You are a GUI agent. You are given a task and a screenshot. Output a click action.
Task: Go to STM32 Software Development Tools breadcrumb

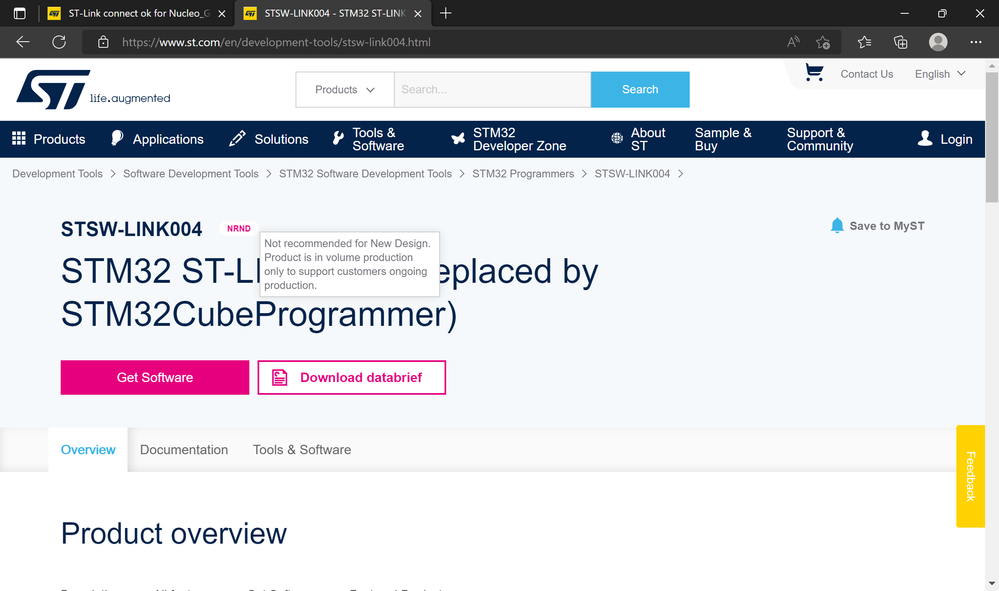(x=365, y=174)
